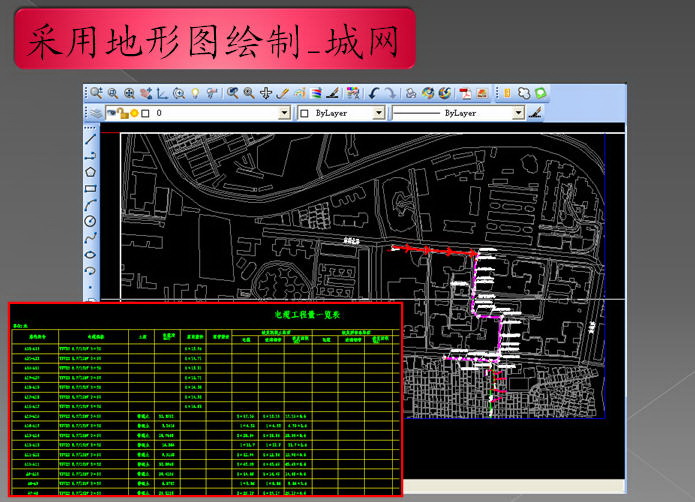Viewport: 695px width, 502px height.
Task: Click the red cable route line
Action: coord(434,251)
